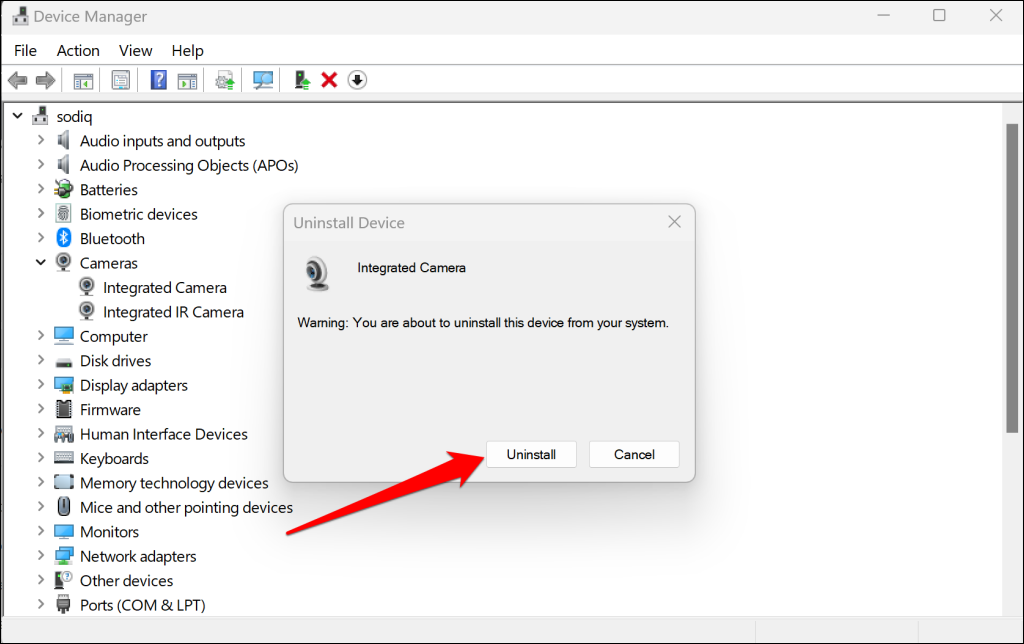Collapse the Cameras category

pyautogui.click(x=40, y=262)
